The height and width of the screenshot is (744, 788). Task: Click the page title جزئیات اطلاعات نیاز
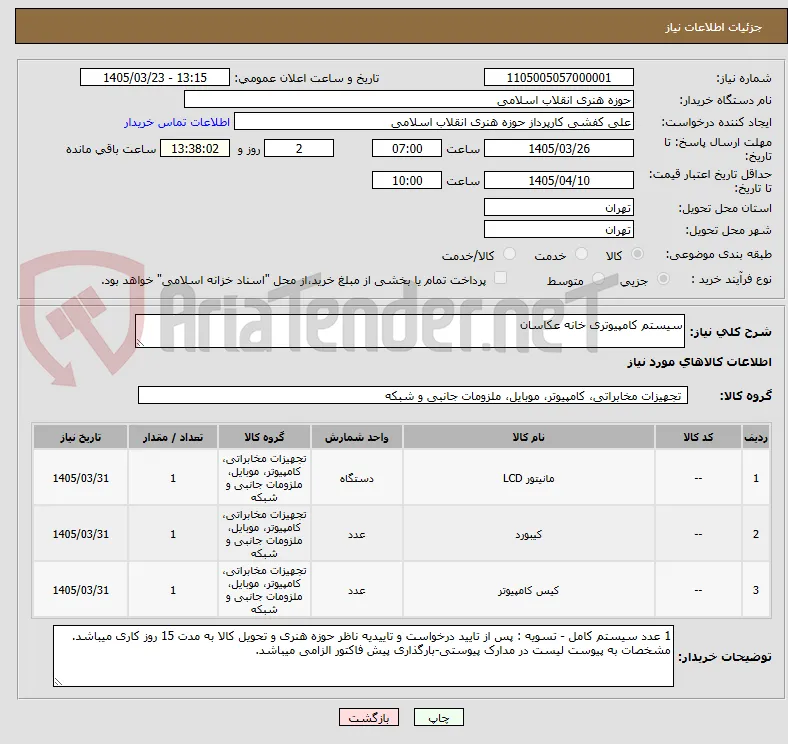pyautogui.click(x=714, y=27)
